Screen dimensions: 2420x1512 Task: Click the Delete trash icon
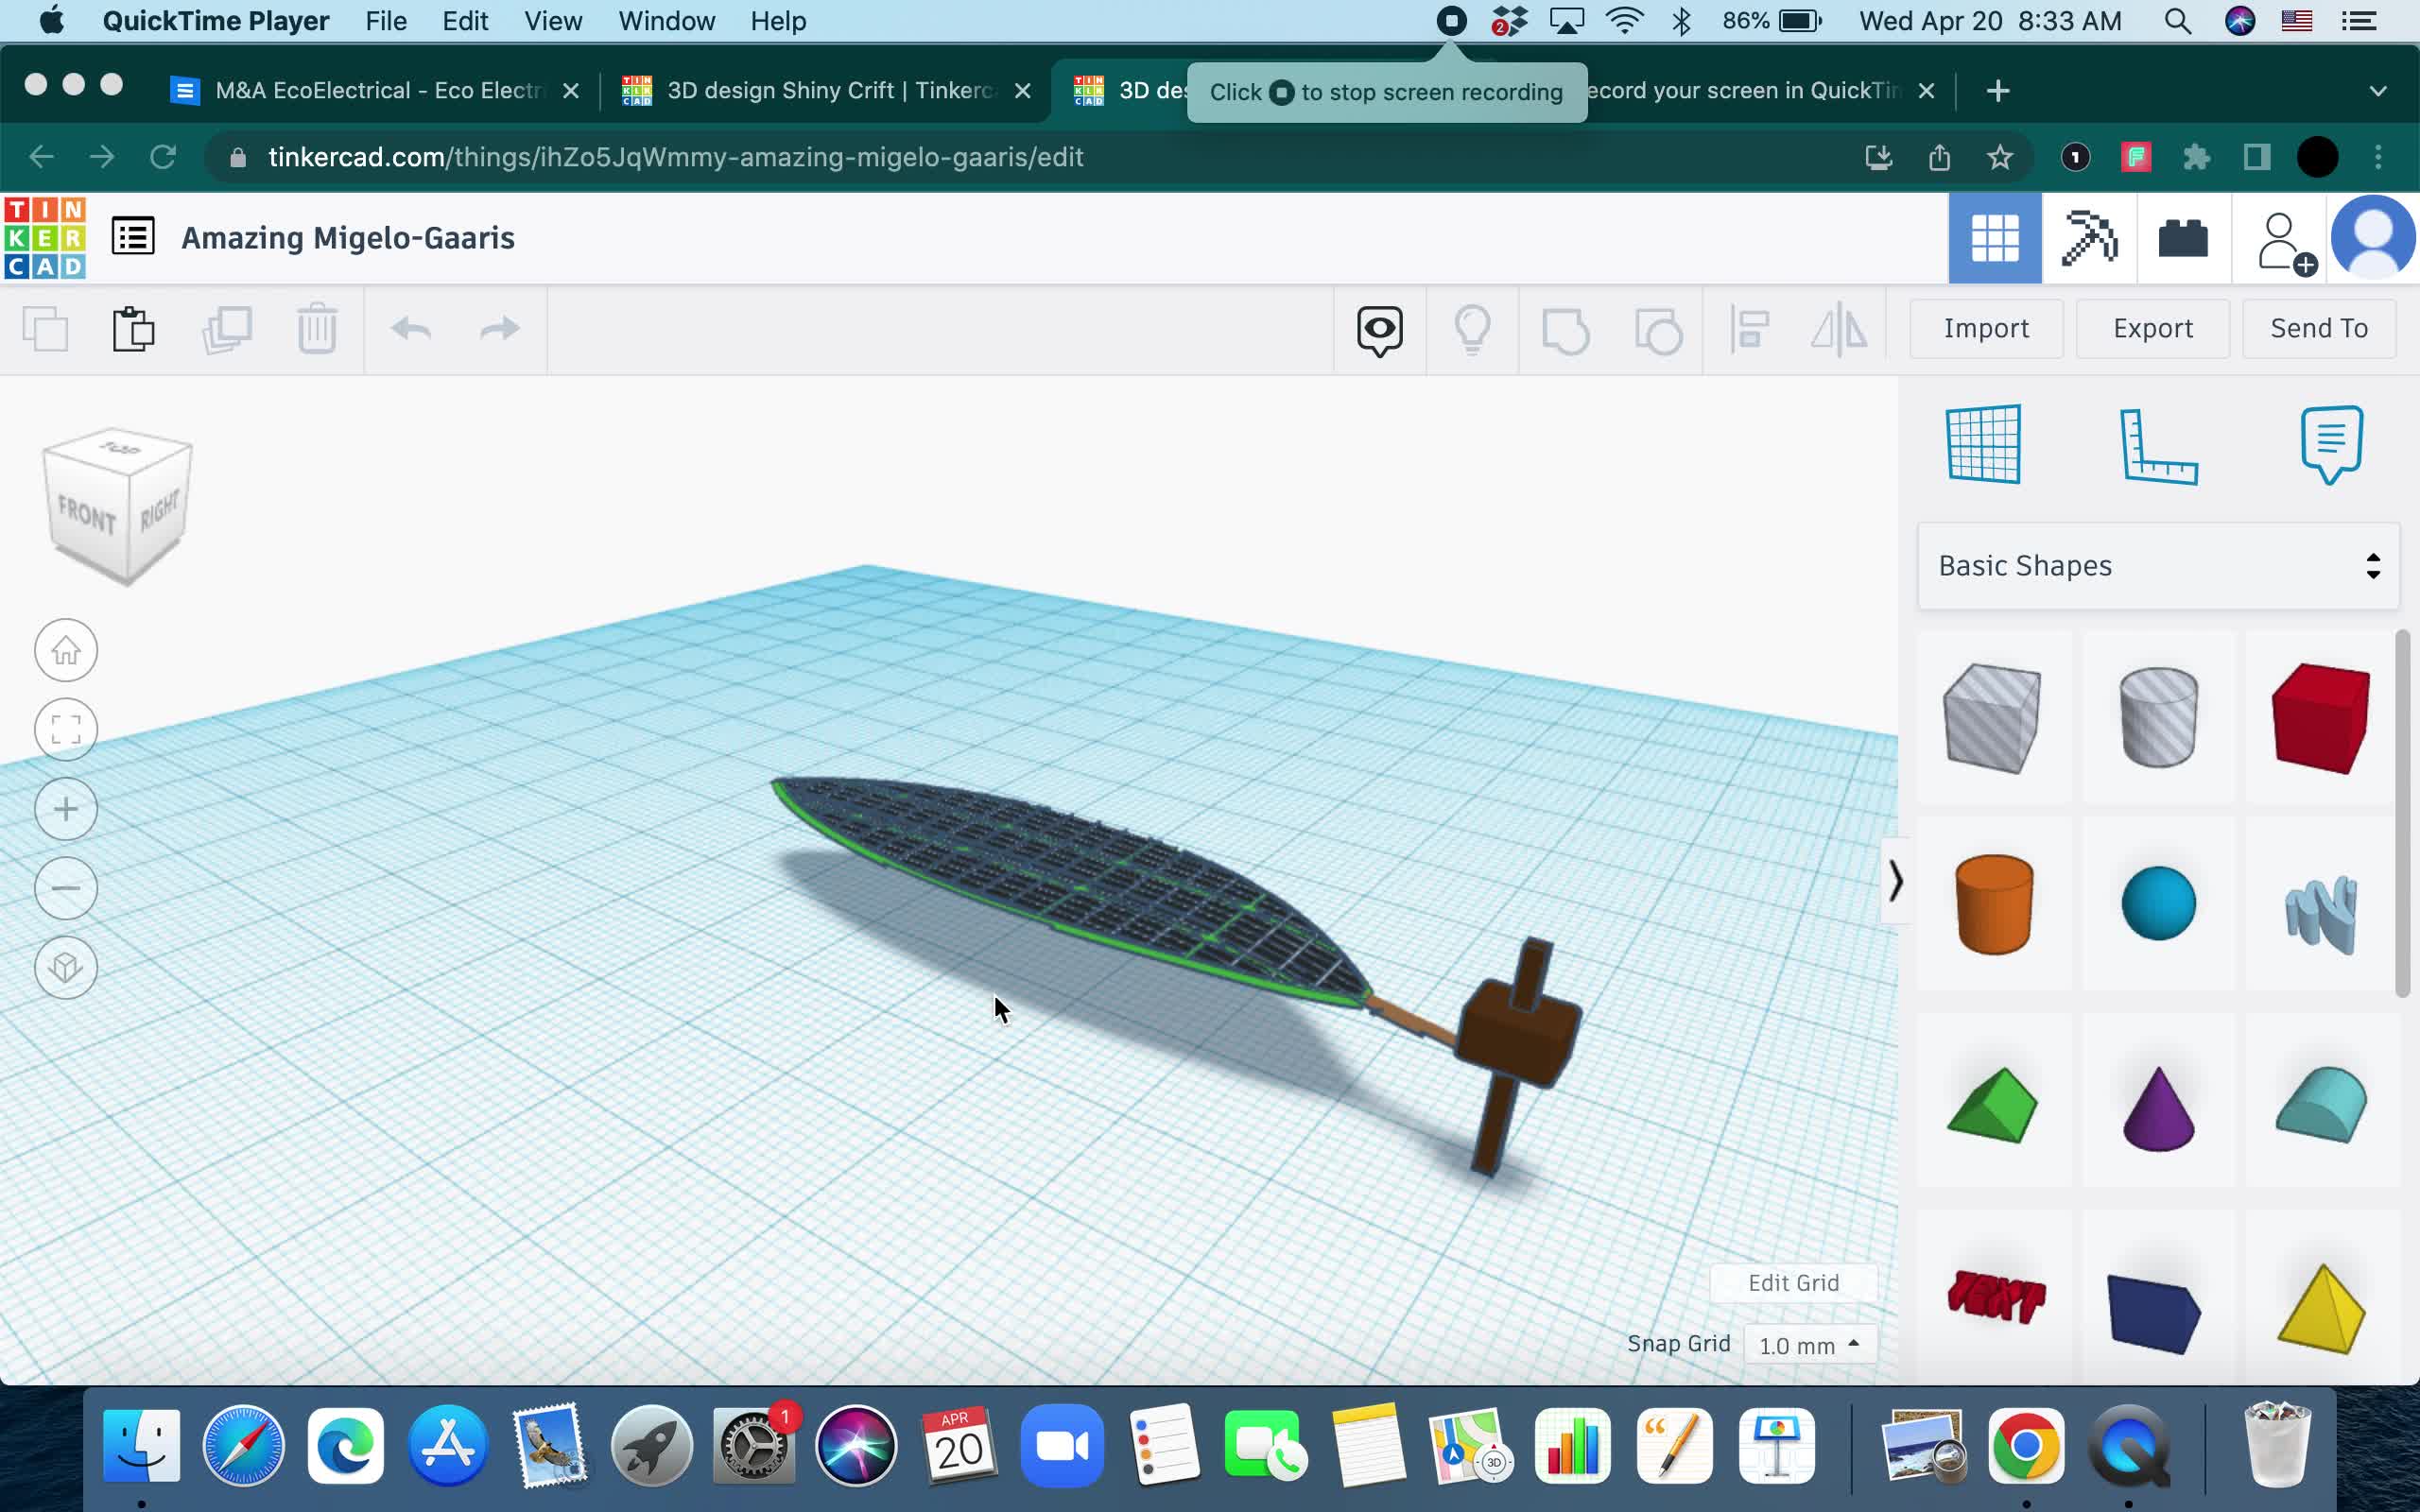317,329
